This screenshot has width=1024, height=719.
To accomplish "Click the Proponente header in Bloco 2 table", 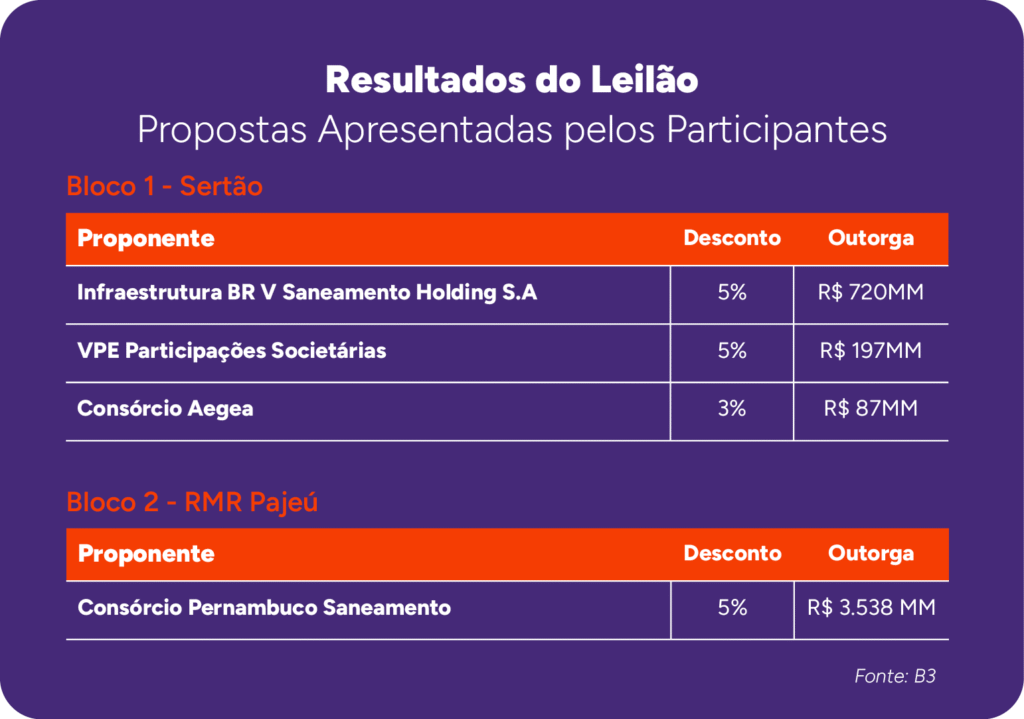I will click(x=146, y=554).
